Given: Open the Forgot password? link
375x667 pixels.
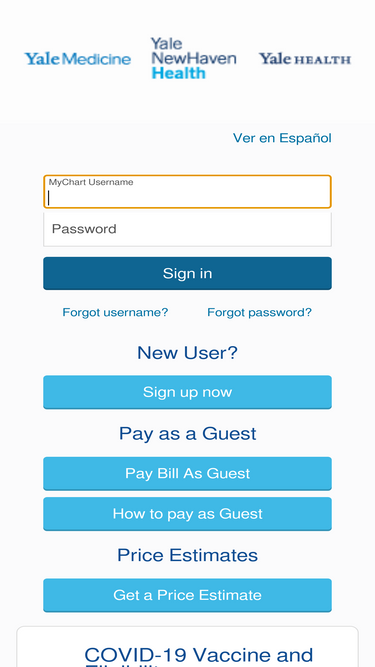Looking at the screenshot, I should 259,313.
